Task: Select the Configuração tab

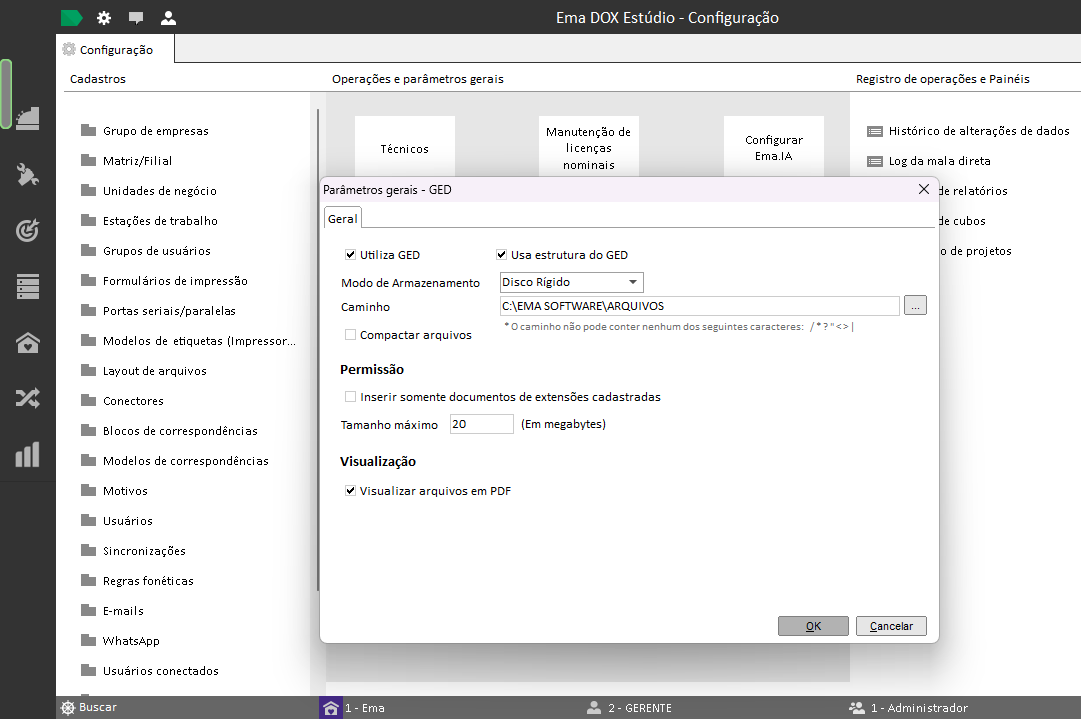Action: click(x=116, y=50)
